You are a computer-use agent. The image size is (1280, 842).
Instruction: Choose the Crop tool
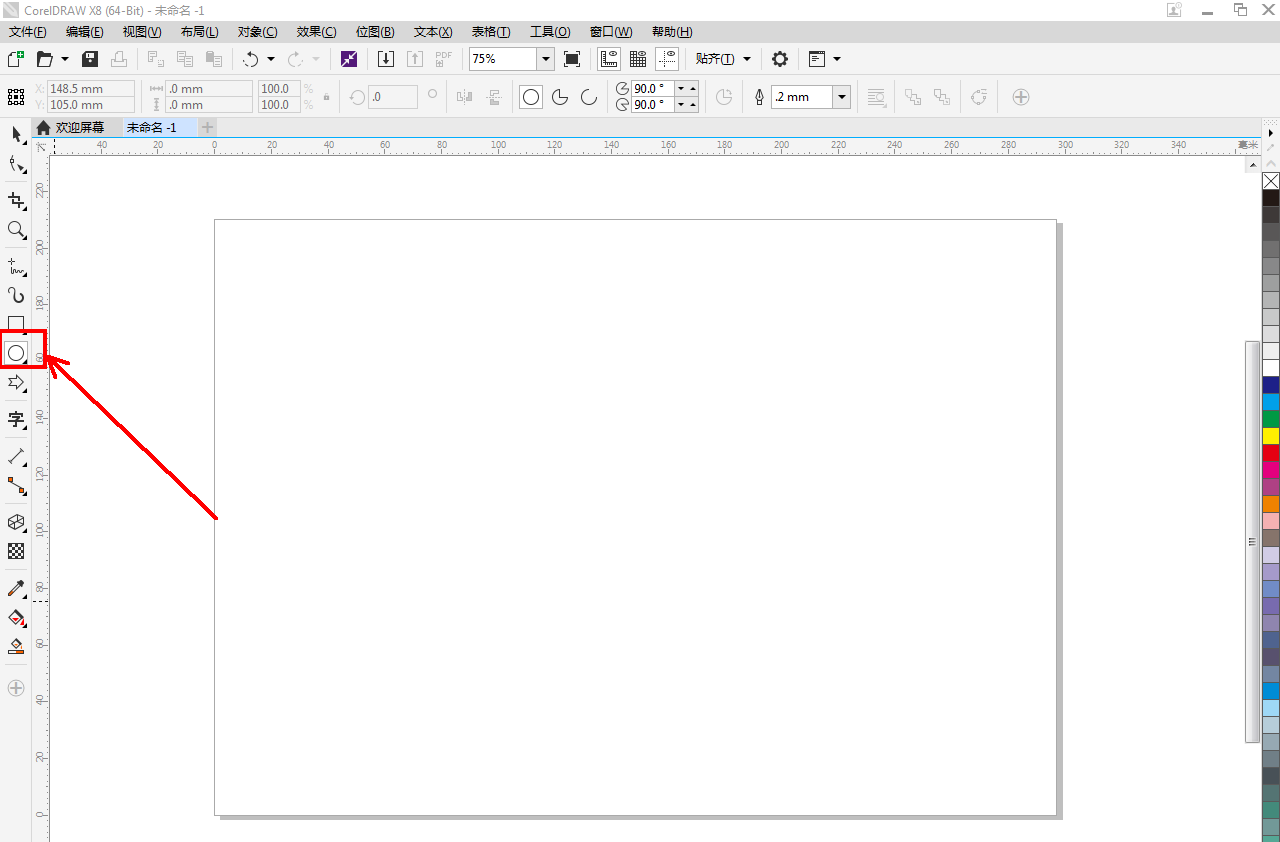(16, 201)
